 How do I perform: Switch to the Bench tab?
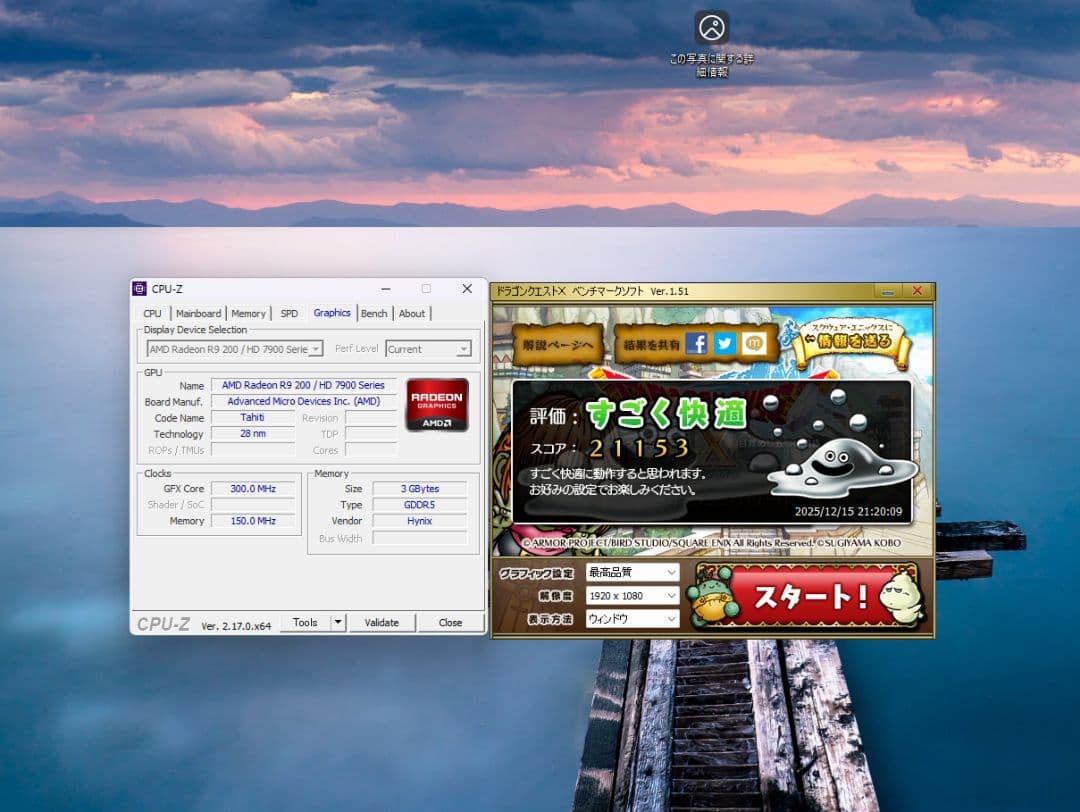tap(374, 313)
